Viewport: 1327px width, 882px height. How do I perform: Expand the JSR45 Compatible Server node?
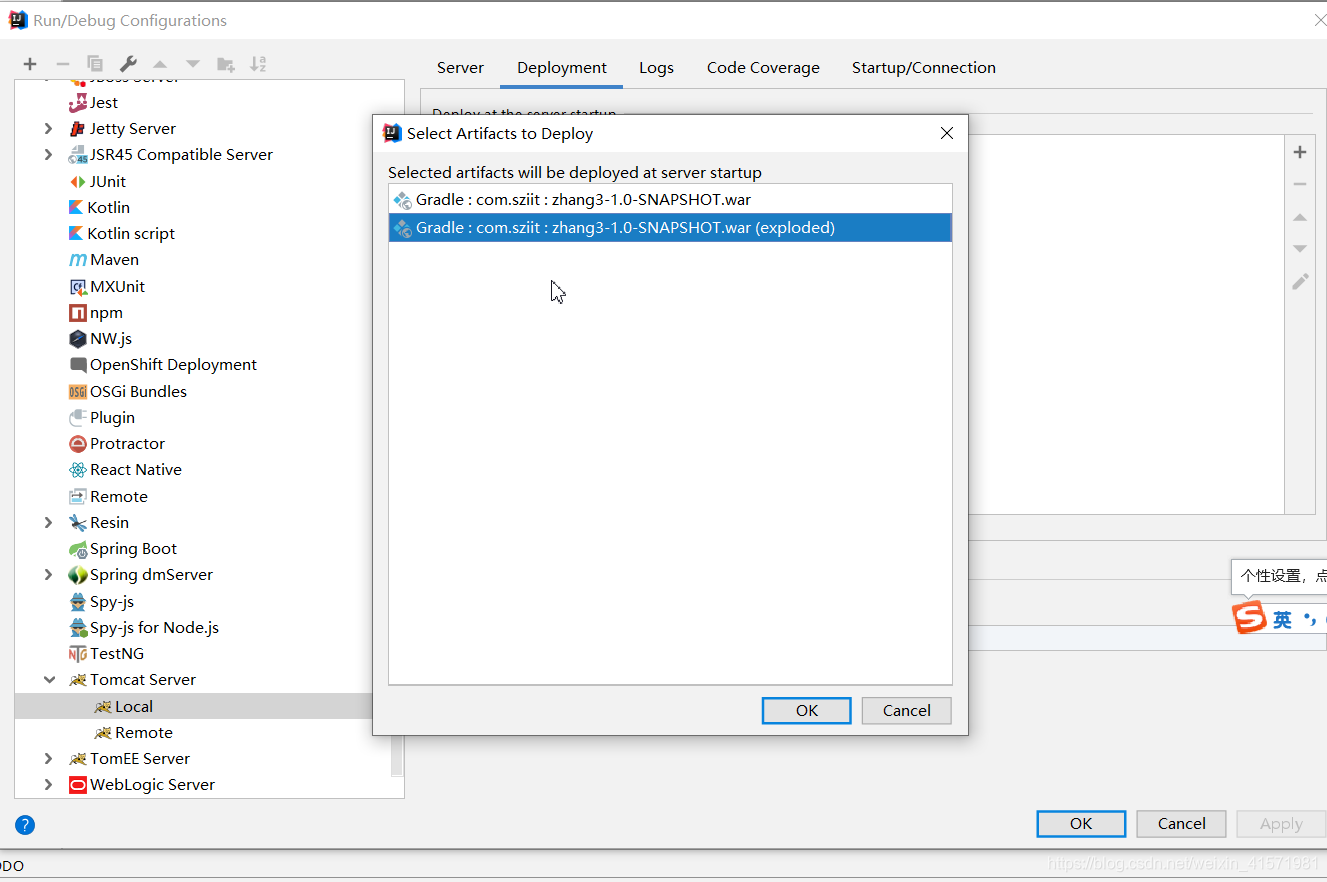pos(49,154)
